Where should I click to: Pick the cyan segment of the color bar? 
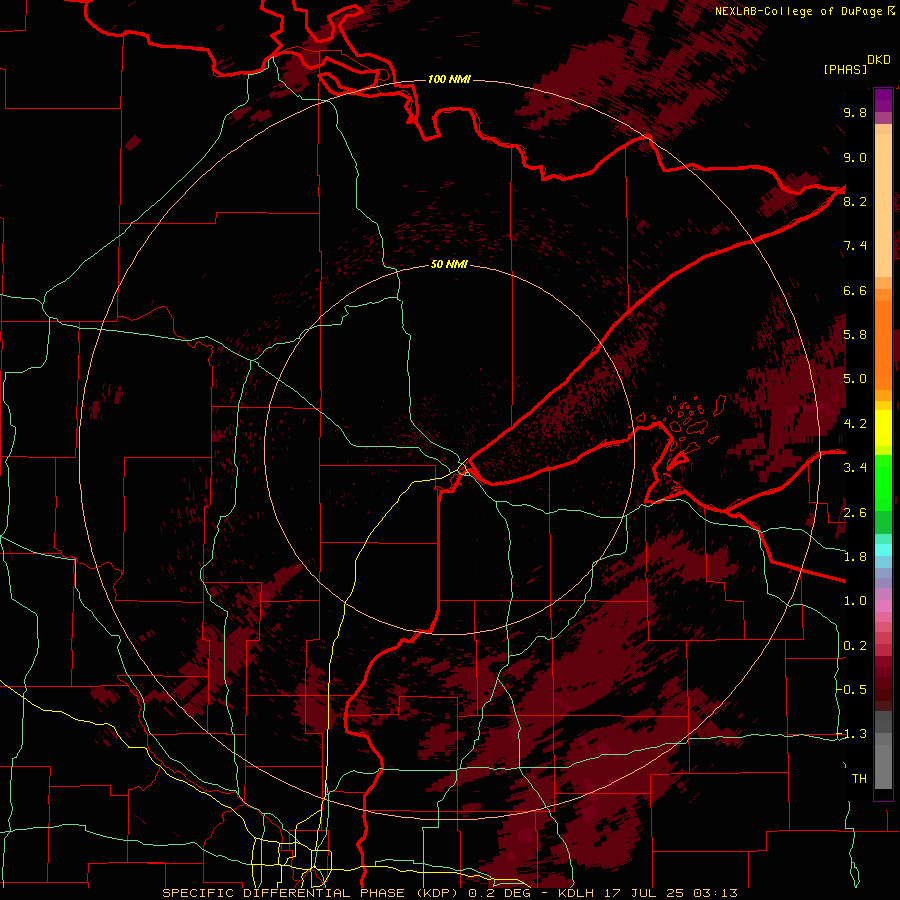point(883,550)
